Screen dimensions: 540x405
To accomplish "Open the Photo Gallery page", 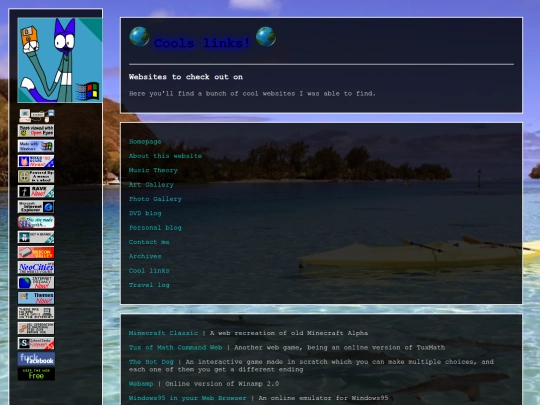I will (x=155, y=199).
